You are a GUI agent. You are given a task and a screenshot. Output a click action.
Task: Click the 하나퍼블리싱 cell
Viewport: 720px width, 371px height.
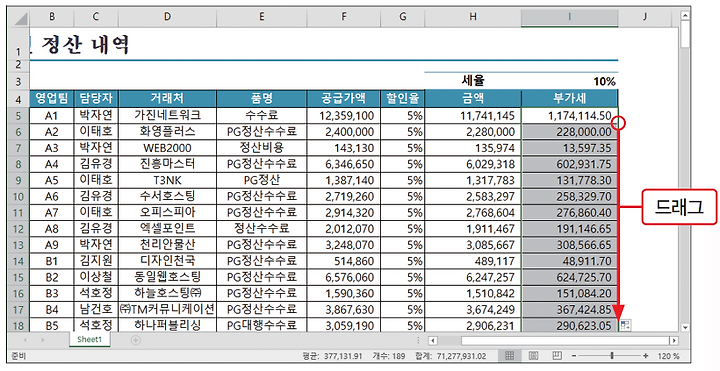(x=168, y=325)
